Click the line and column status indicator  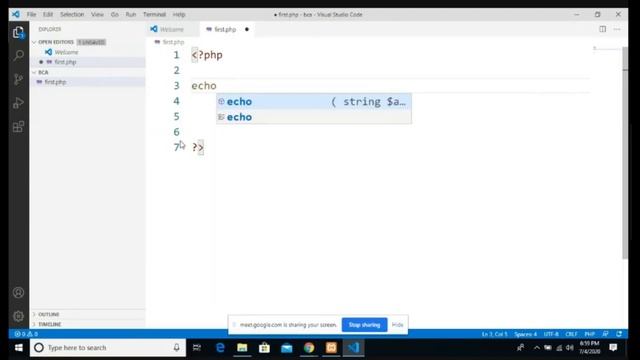[494, 334]
